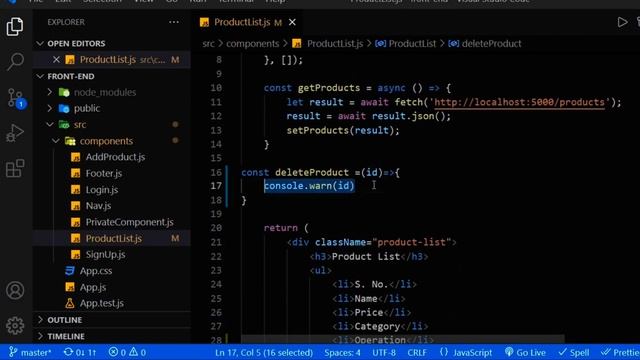Open AddProduct.js file
The width and height of the screenshot is (640, 360).
pyautogui.click(x=115, y=157)
